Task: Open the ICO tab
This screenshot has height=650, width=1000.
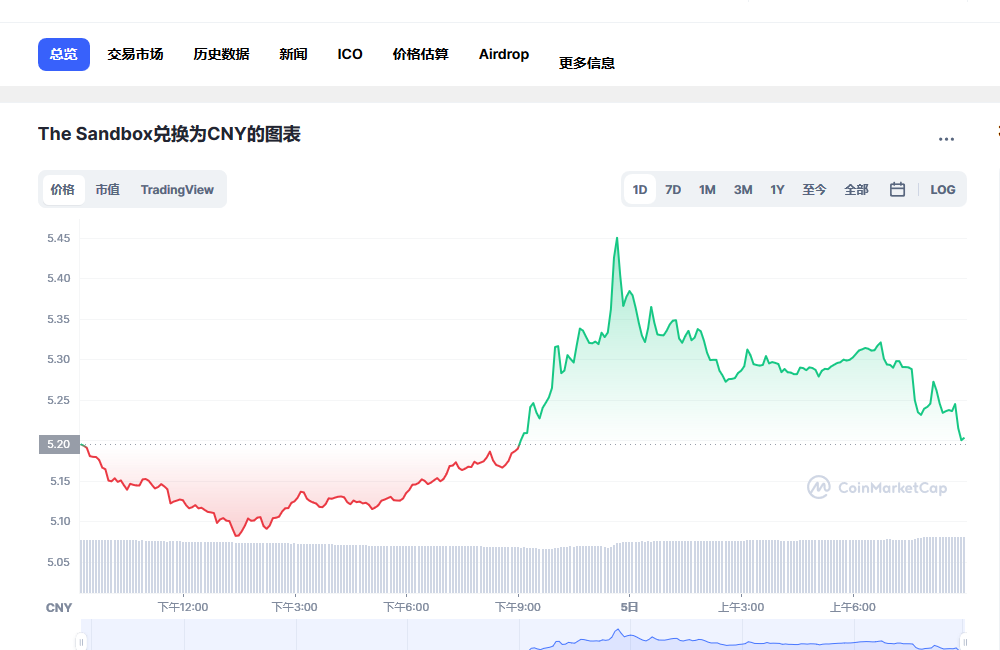Action: (x=350, y=54)
